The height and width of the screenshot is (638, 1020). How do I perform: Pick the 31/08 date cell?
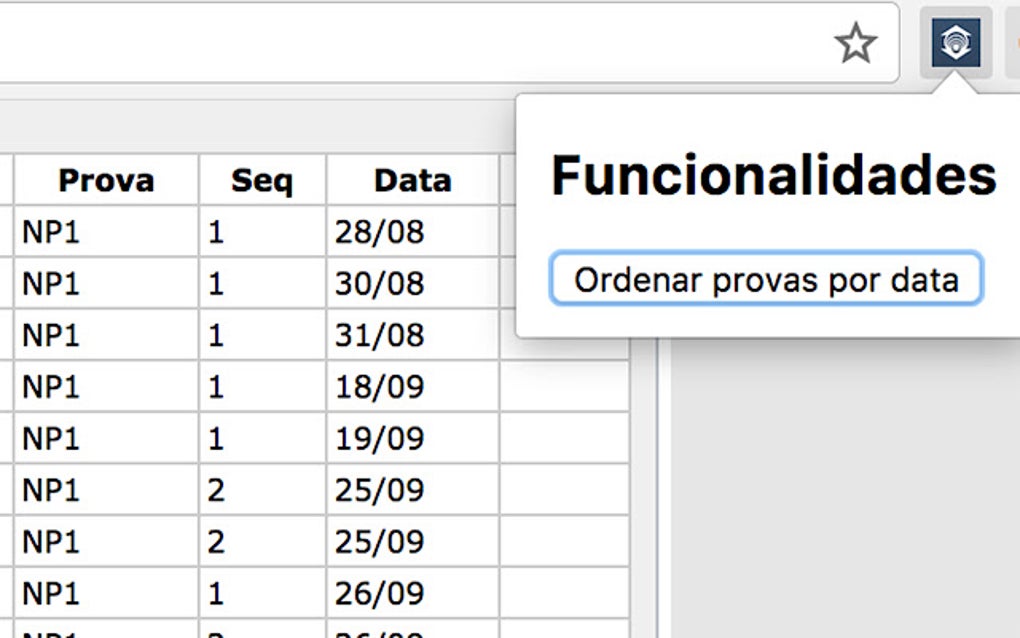pos(380,335)
